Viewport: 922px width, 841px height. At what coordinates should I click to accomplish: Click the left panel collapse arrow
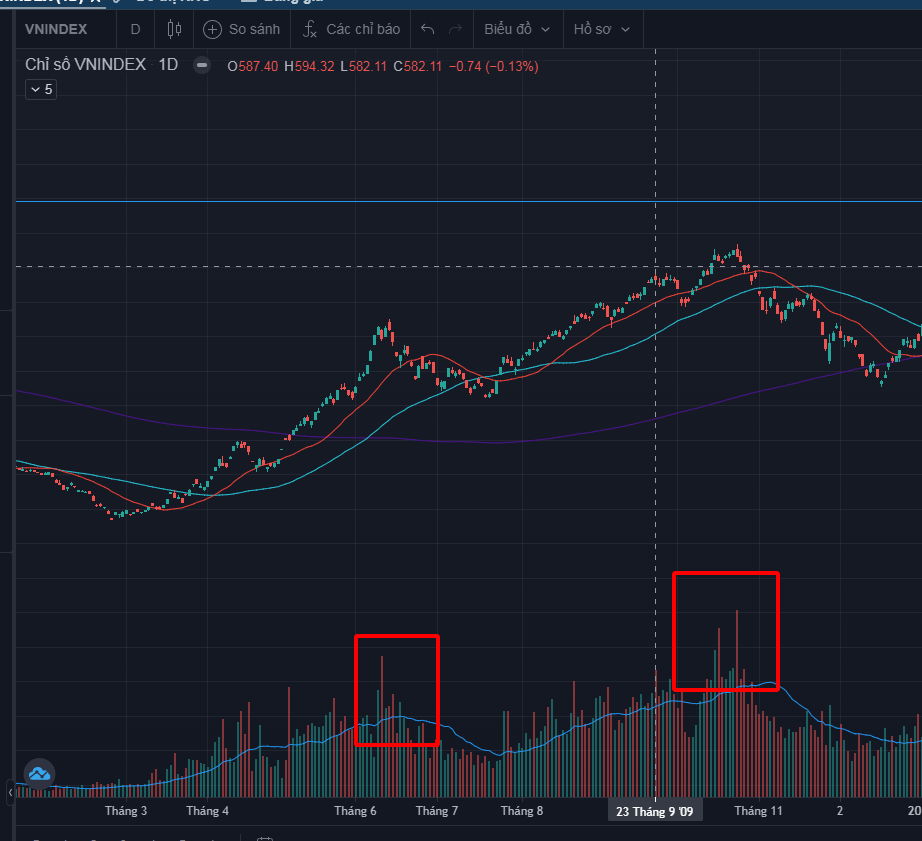[10, 793]
